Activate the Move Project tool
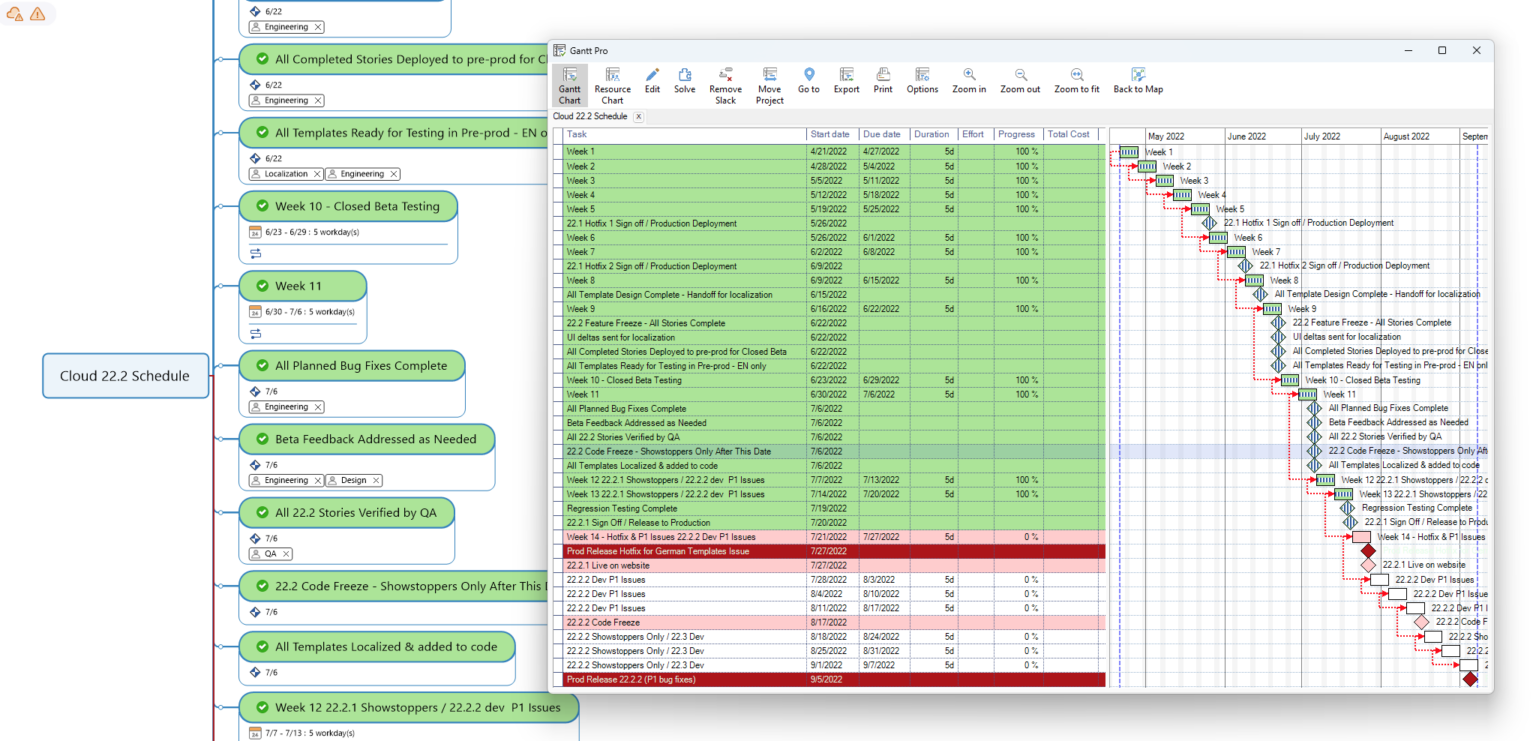 (769, 82)
